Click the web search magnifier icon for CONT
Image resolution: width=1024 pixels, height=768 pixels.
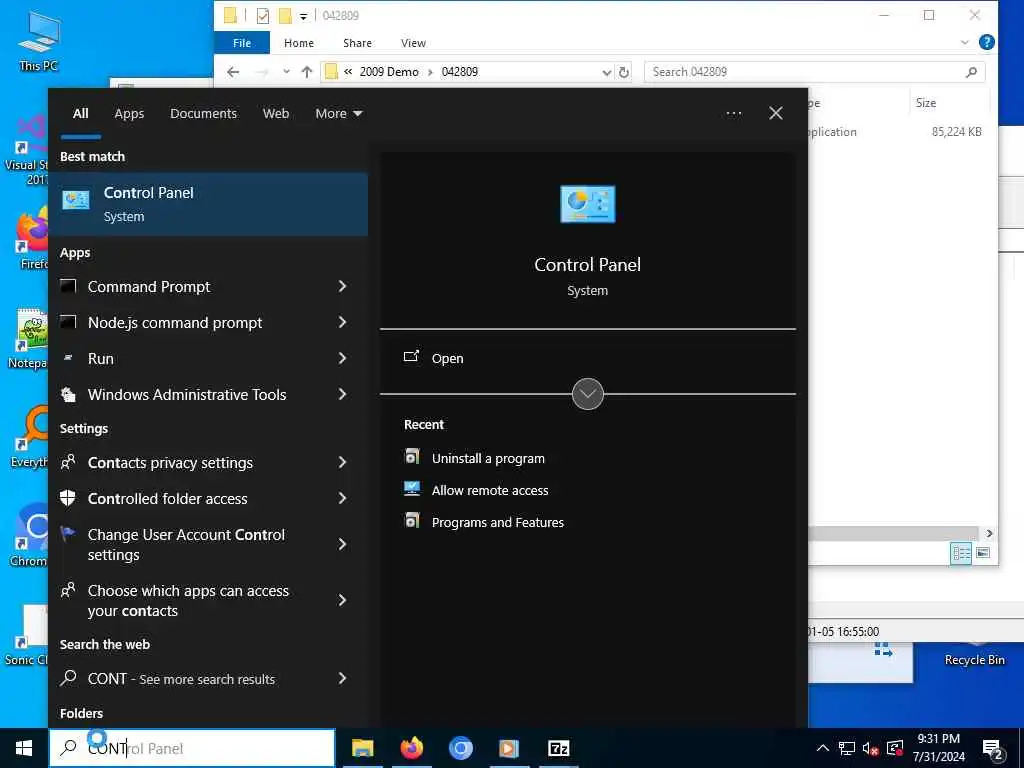68,678
